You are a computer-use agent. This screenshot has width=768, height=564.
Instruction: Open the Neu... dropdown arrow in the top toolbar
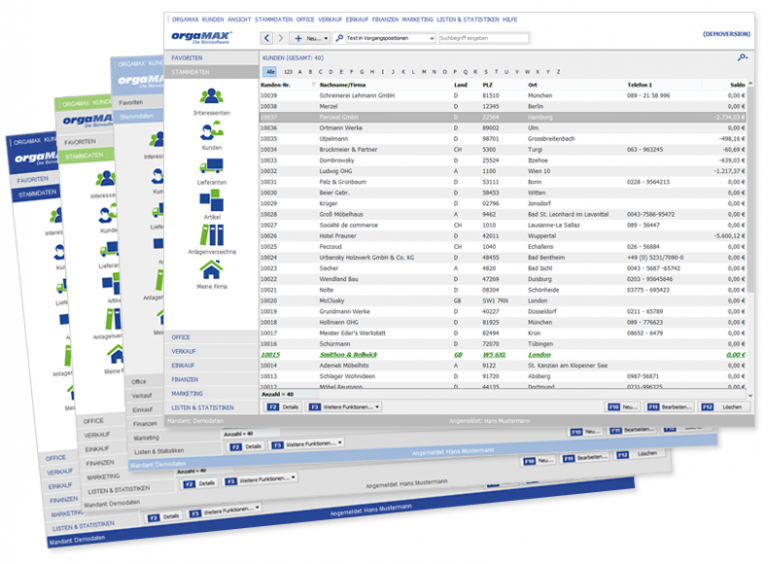[326, 38]
